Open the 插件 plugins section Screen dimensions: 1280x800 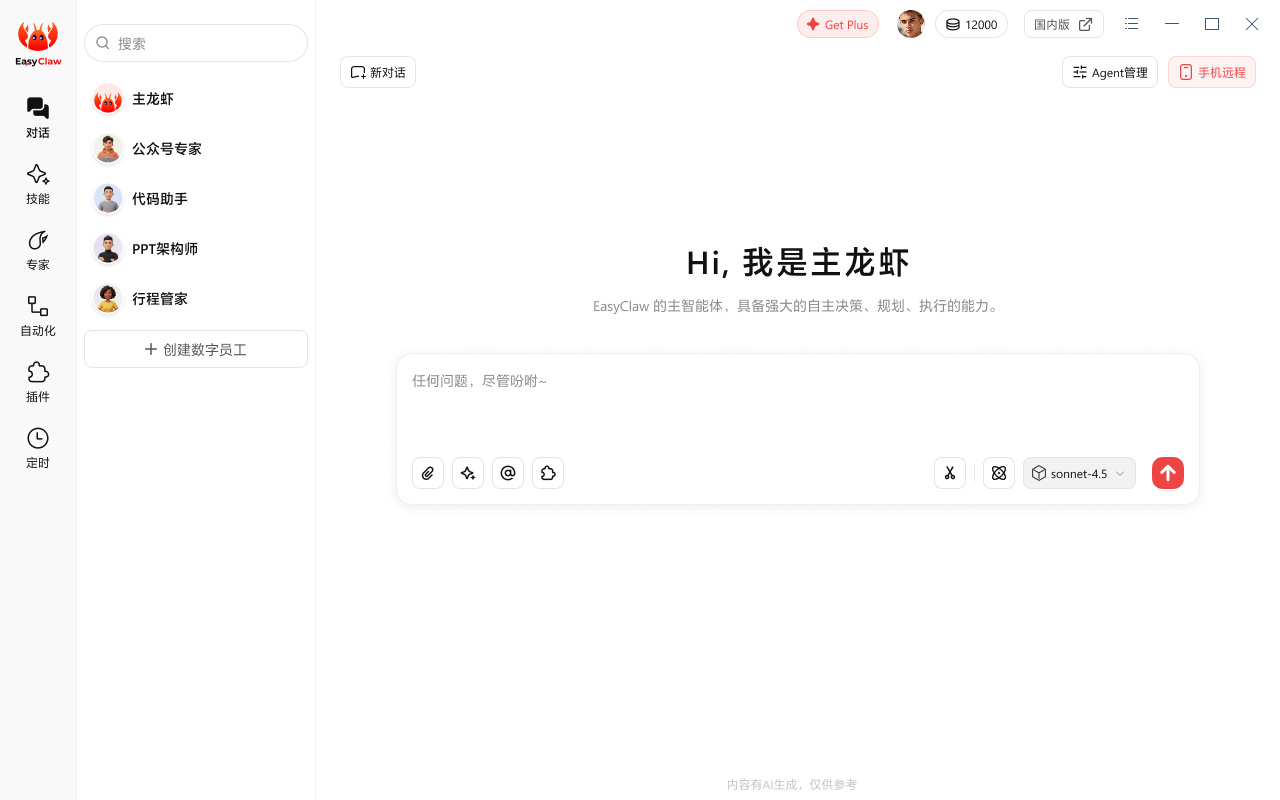[38, 382]
